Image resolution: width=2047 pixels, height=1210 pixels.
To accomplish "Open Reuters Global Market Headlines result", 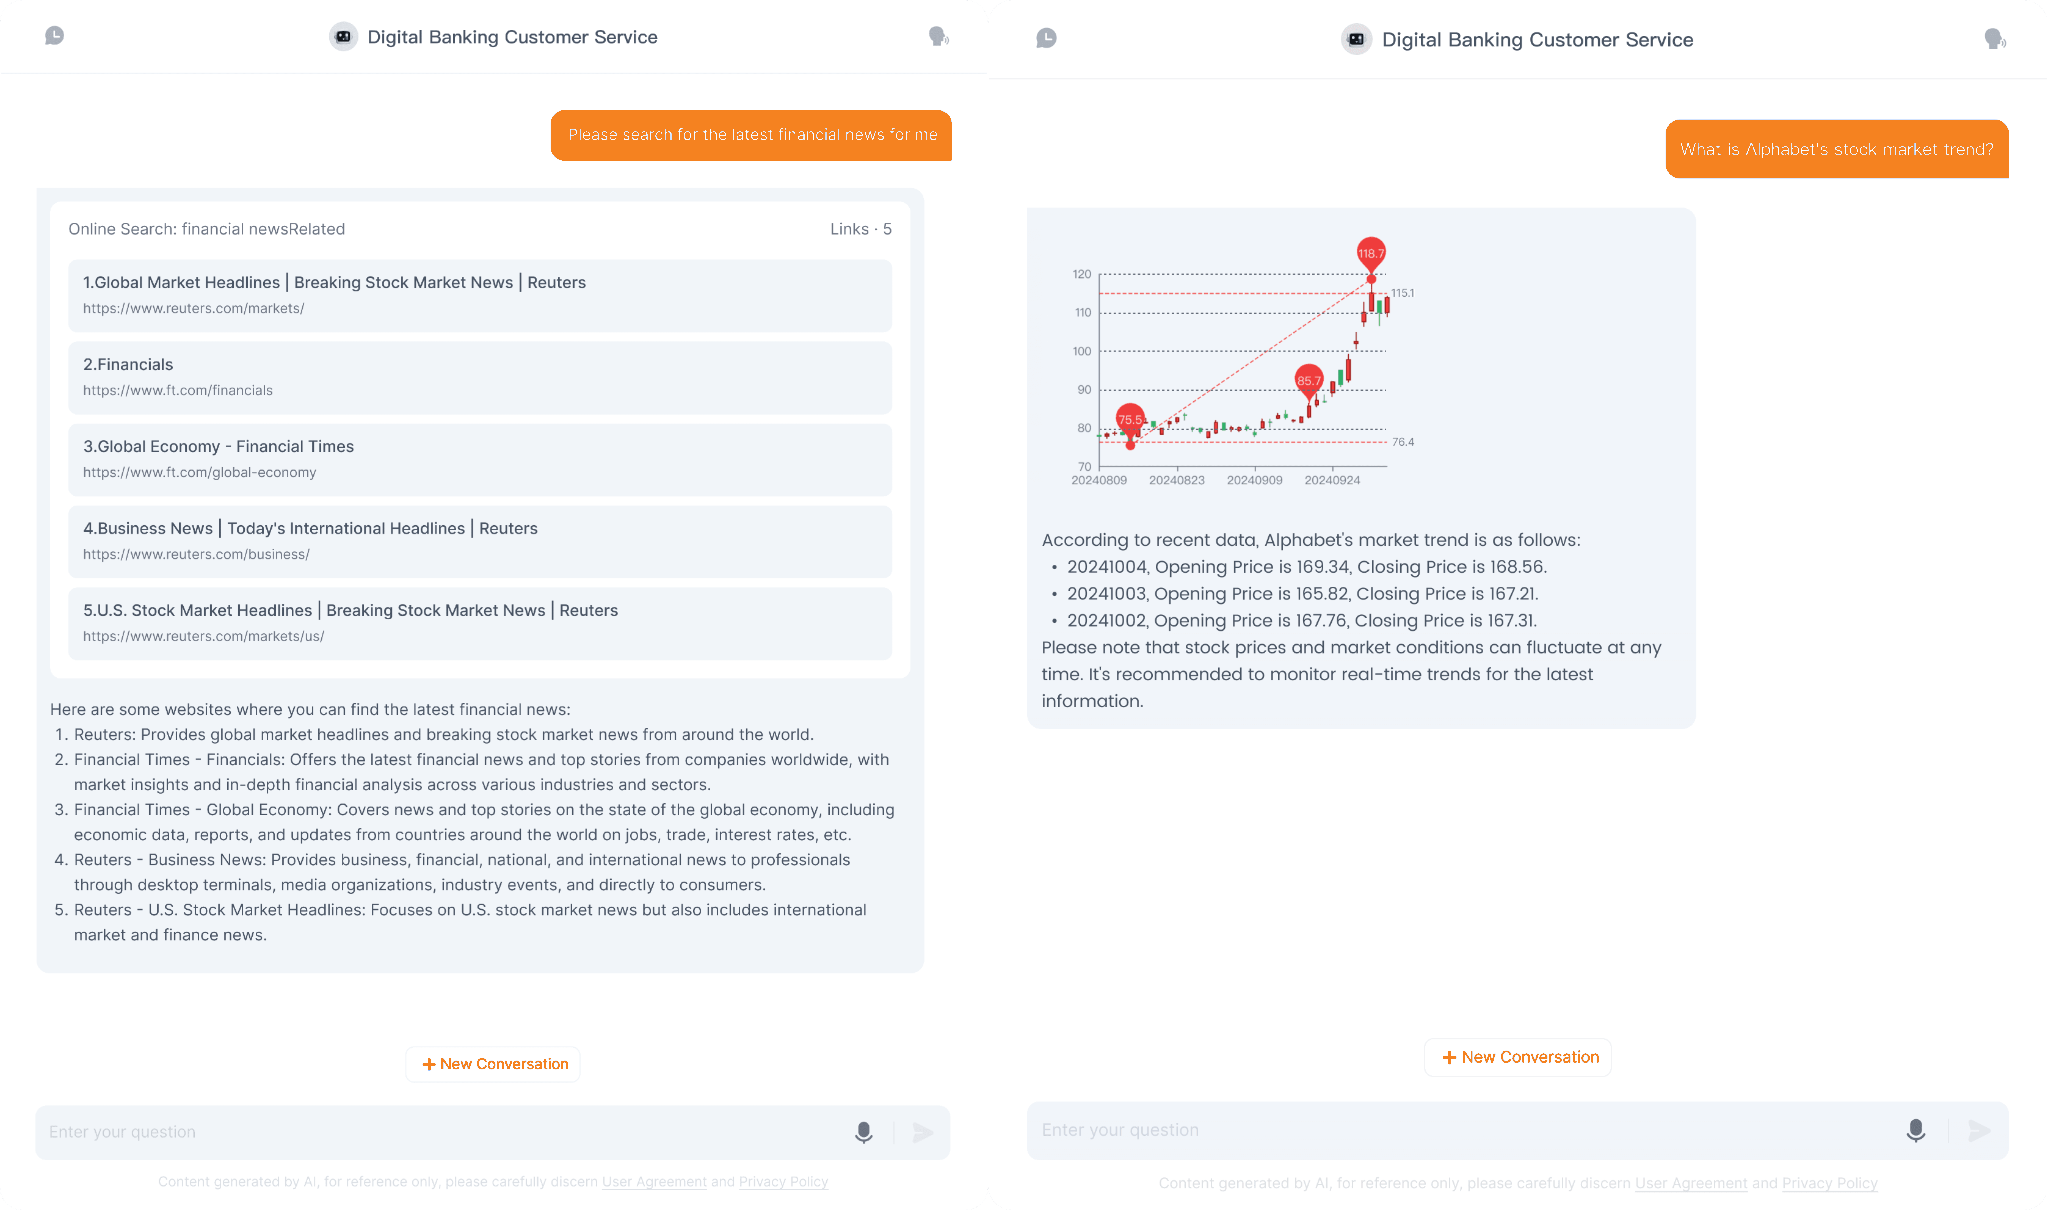I will point(480,295).
